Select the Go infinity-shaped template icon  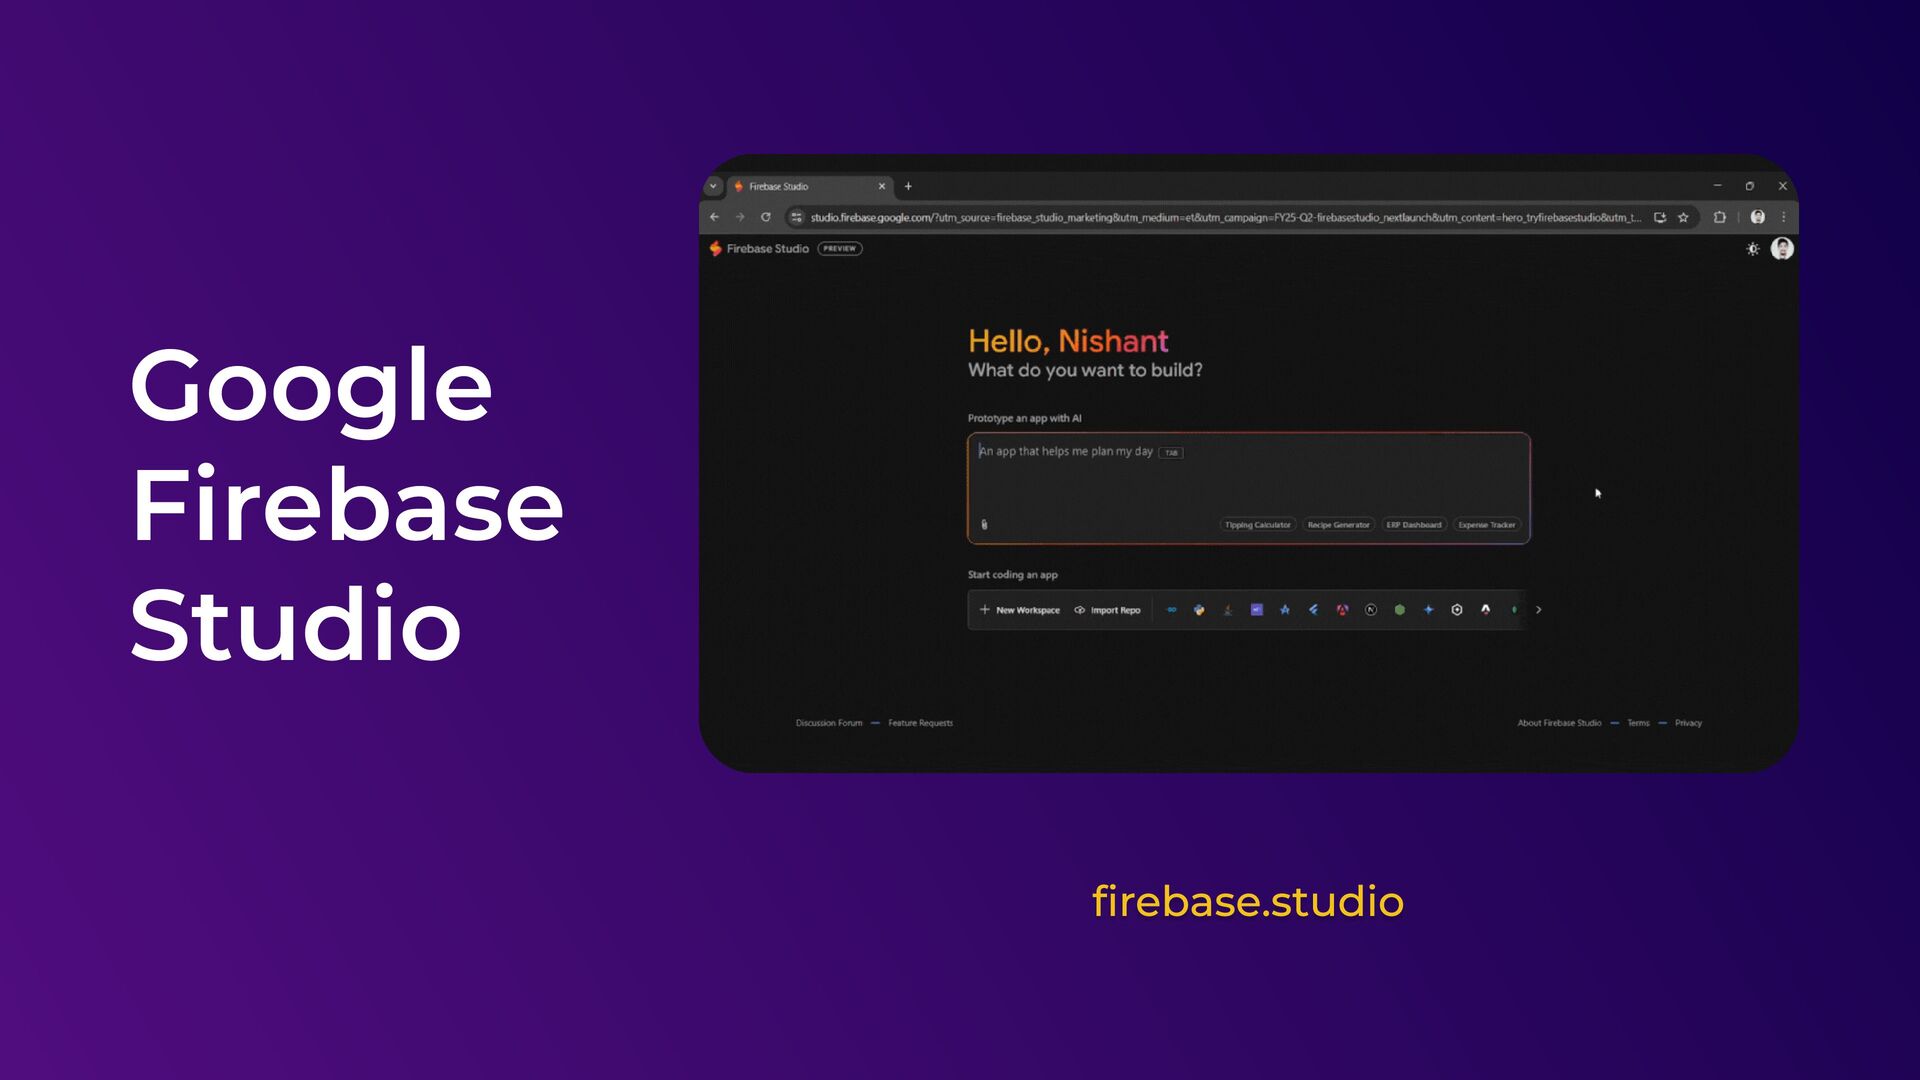(x=1171, y=609)
